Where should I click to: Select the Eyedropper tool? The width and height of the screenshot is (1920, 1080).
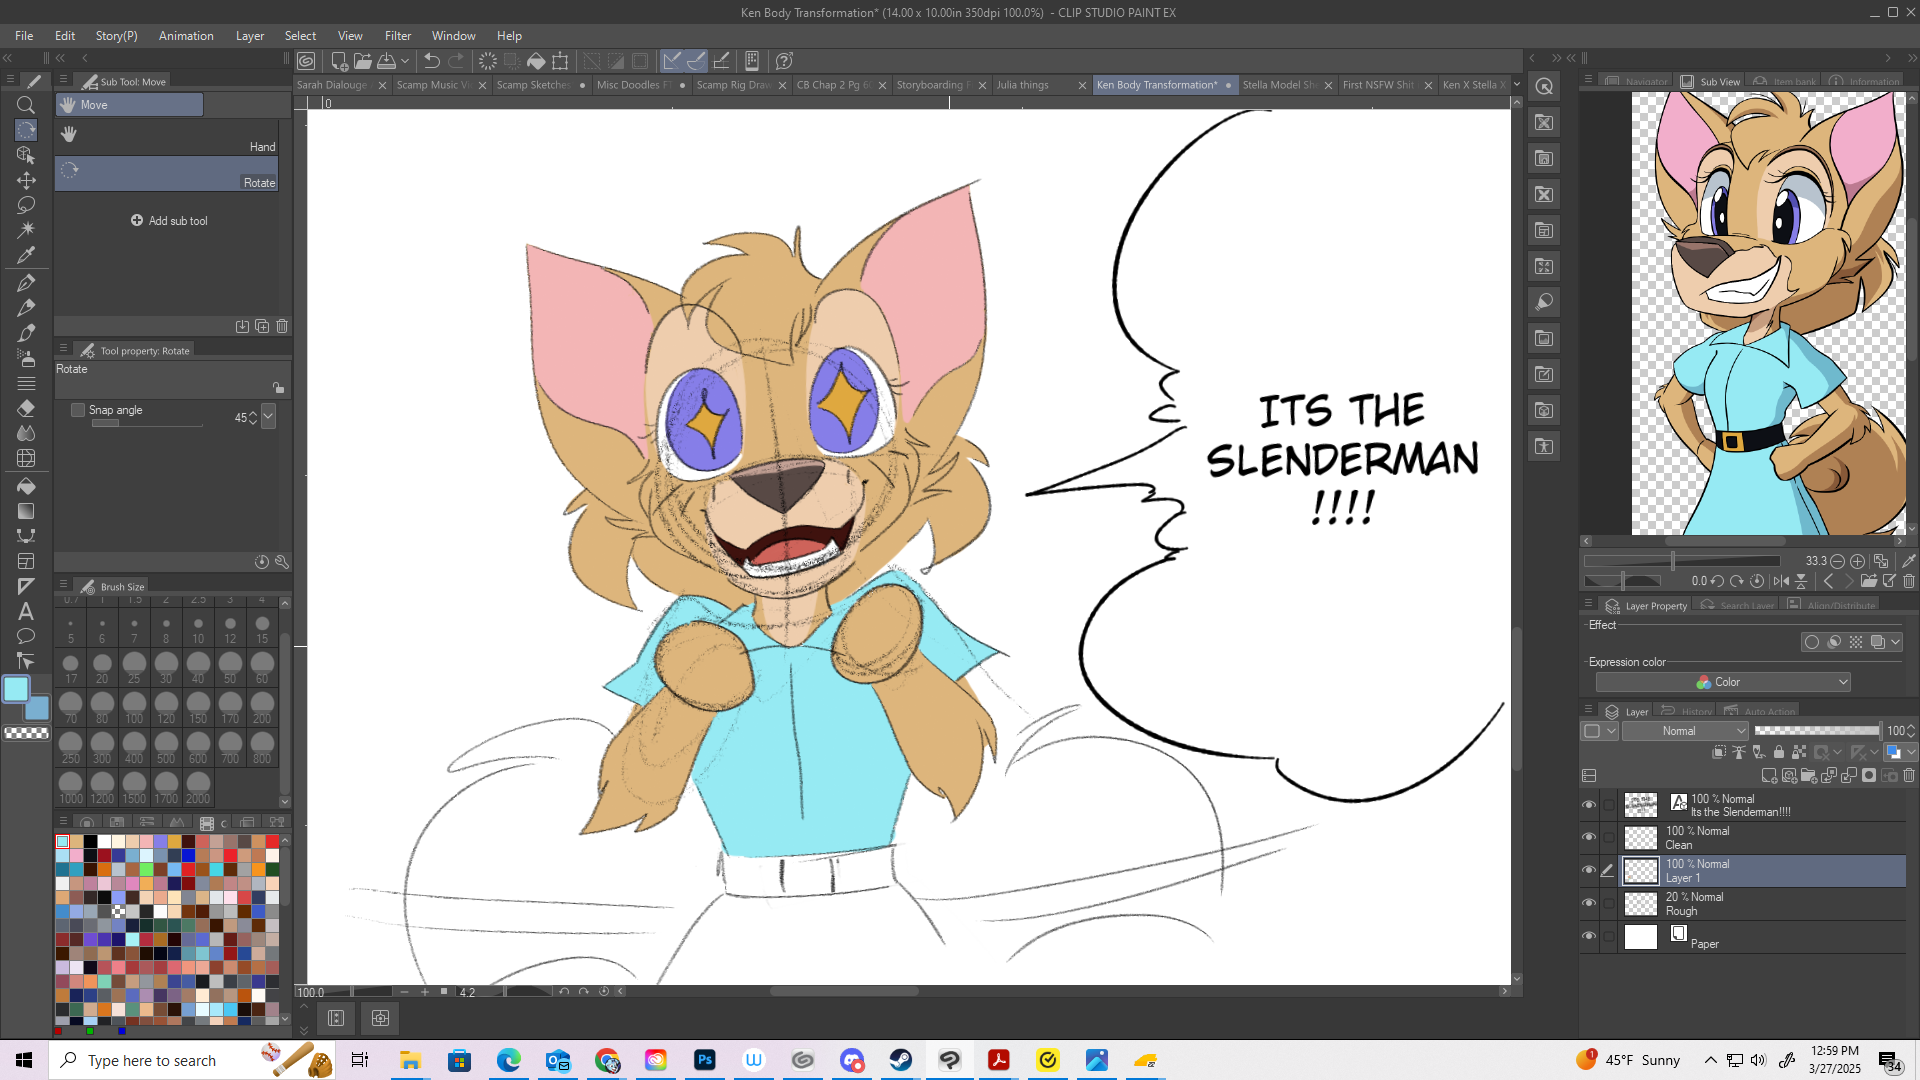[26, 255]
